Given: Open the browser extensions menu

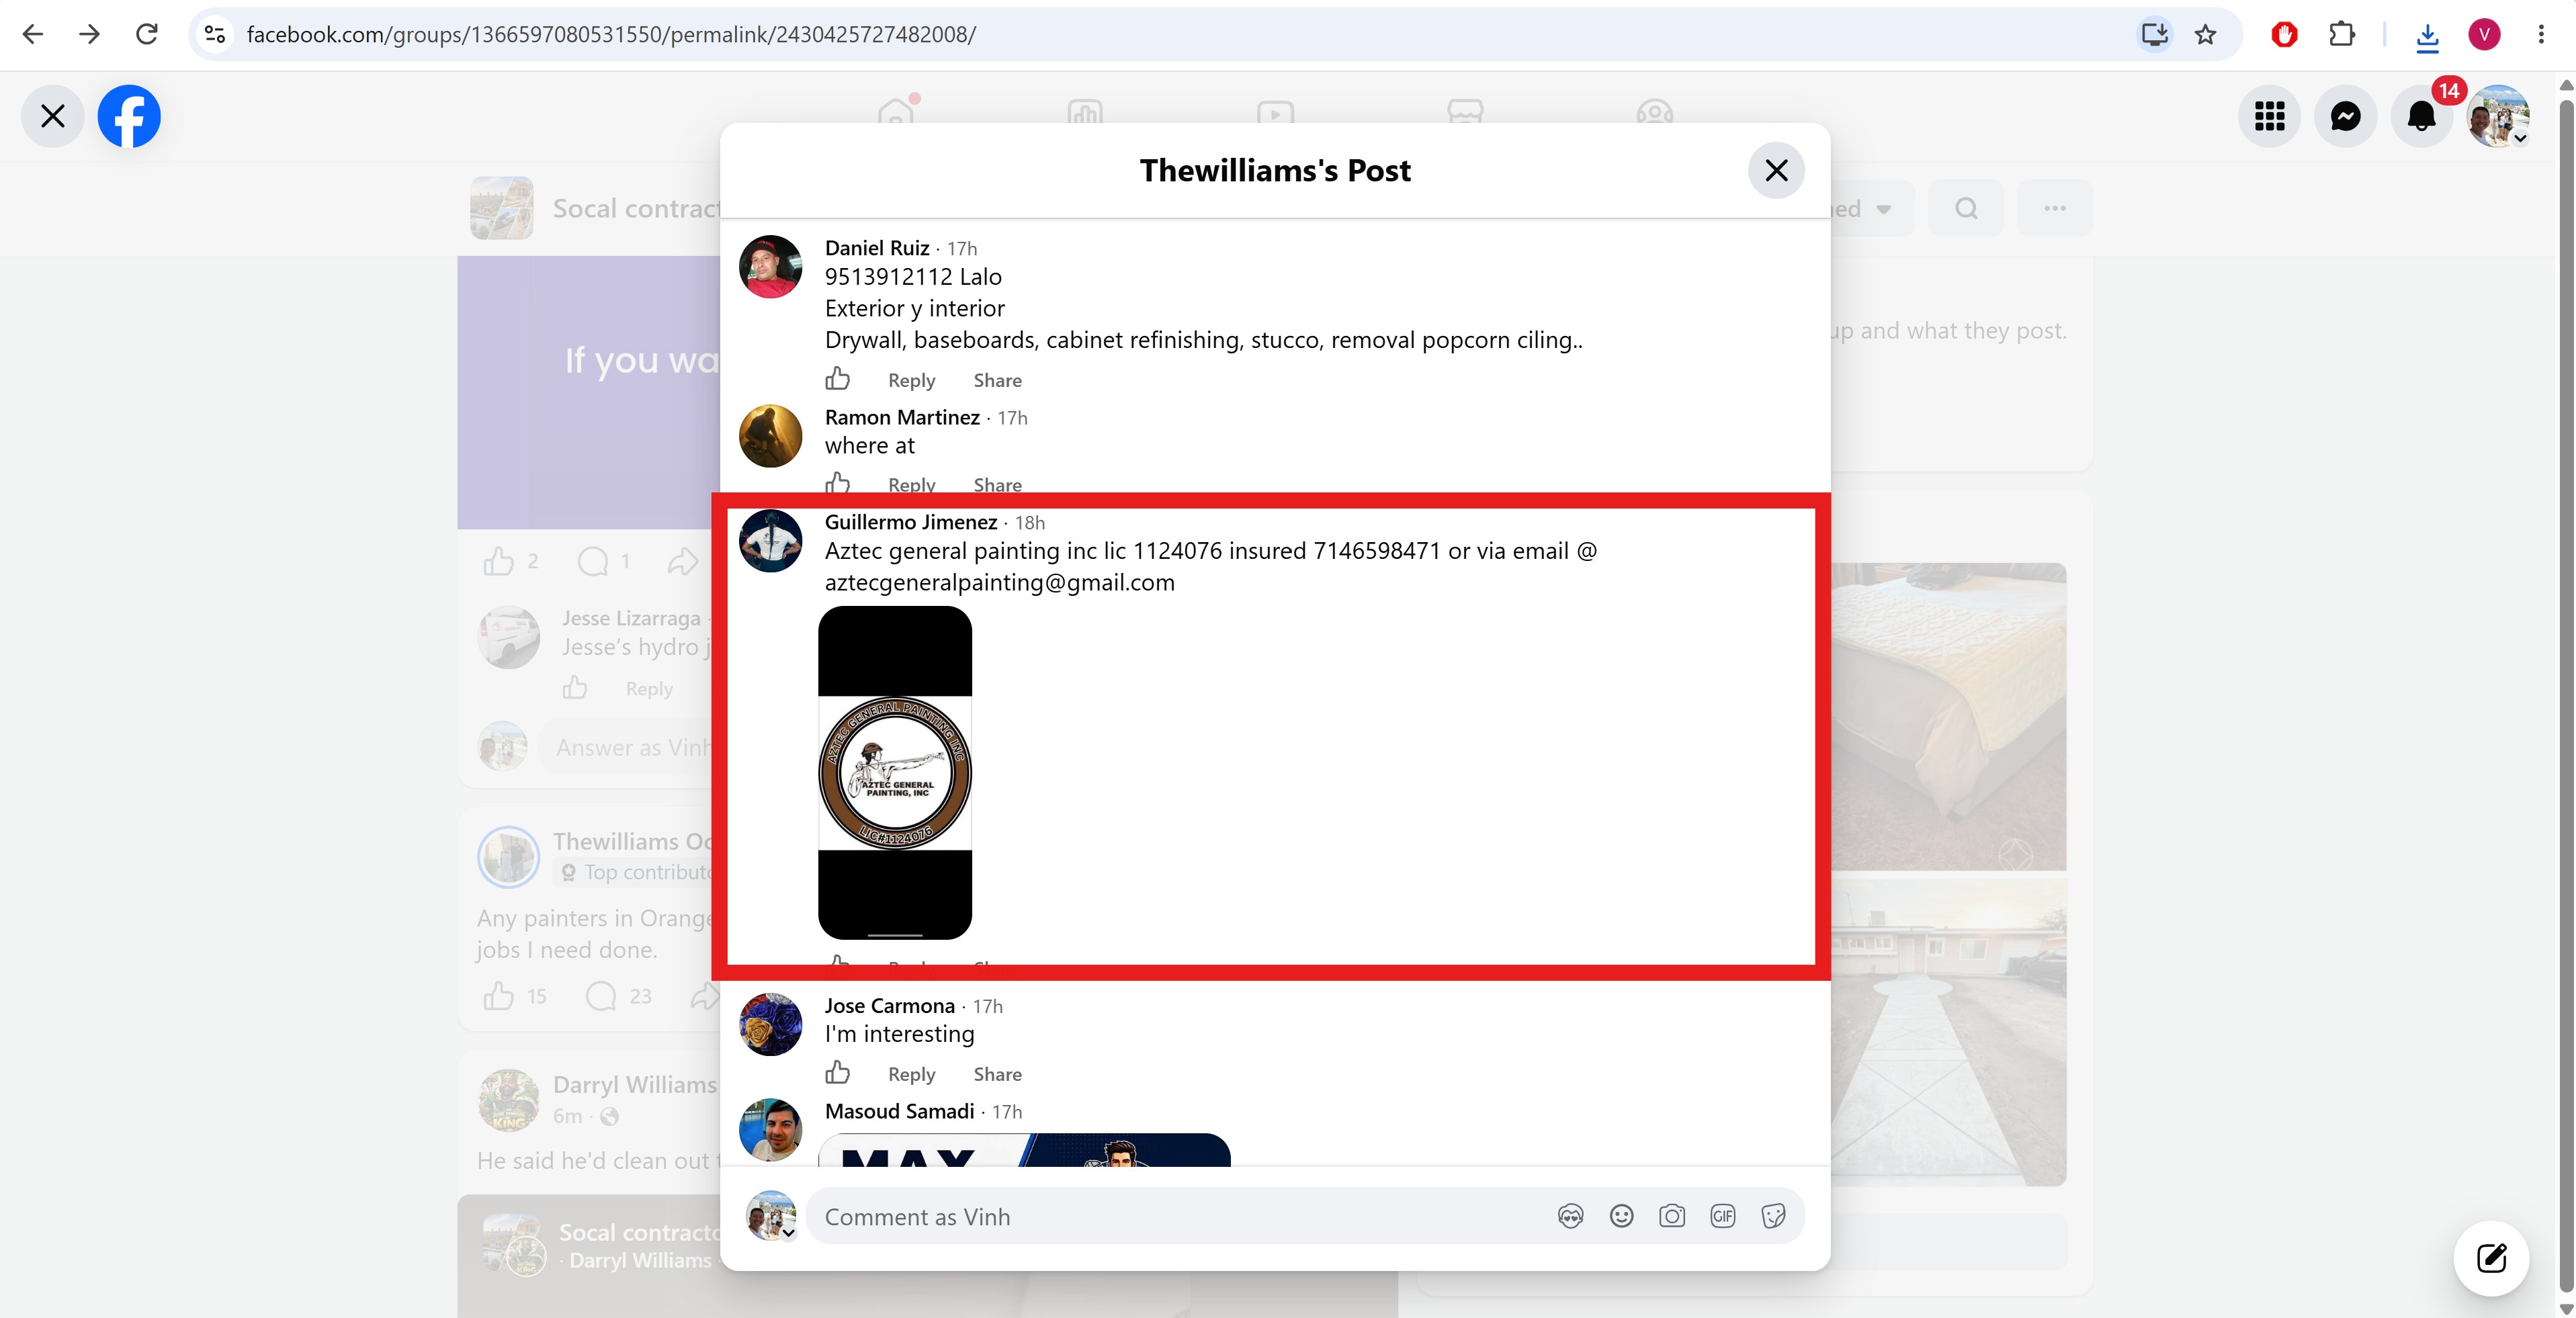Looking at the screenshot, I should click(x=2342, y=35).
